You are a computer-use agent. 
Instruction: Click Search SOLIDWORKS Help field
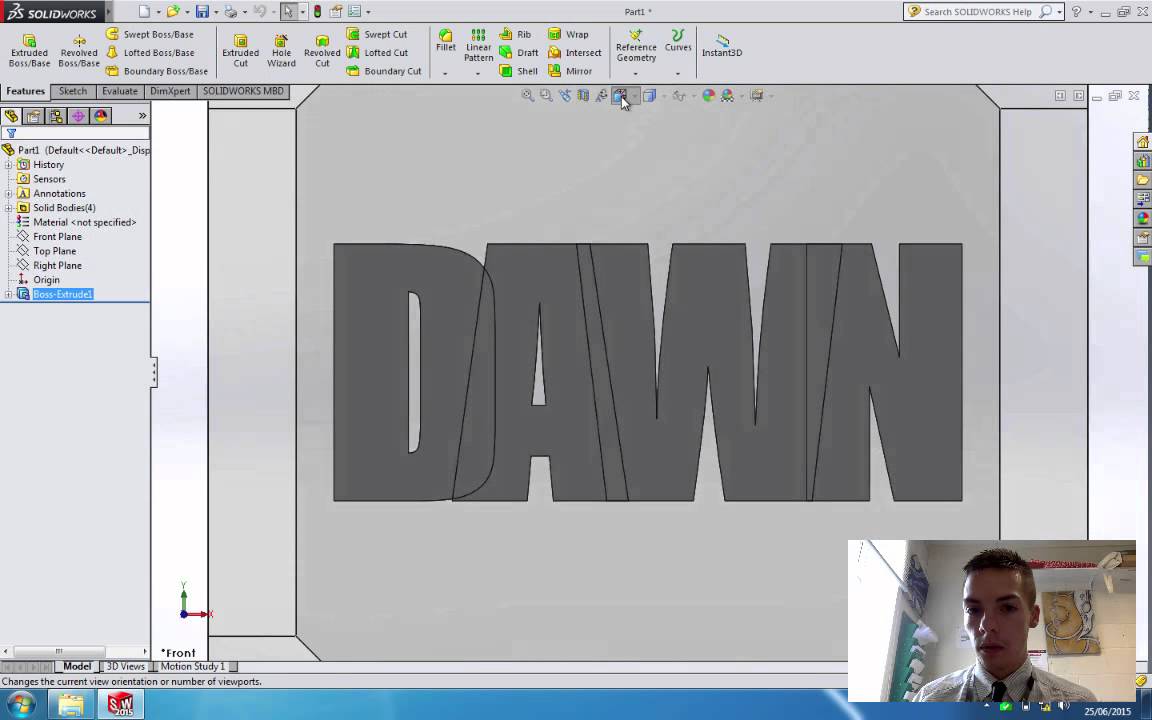pos(978,12)
